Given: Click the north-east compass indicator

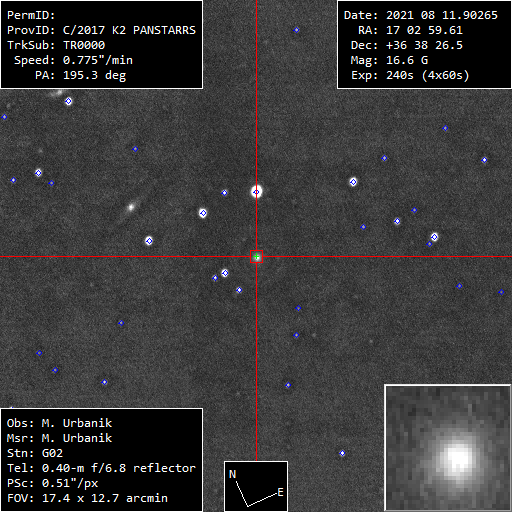Looking at the screenshot, I should tap(256, 486).
